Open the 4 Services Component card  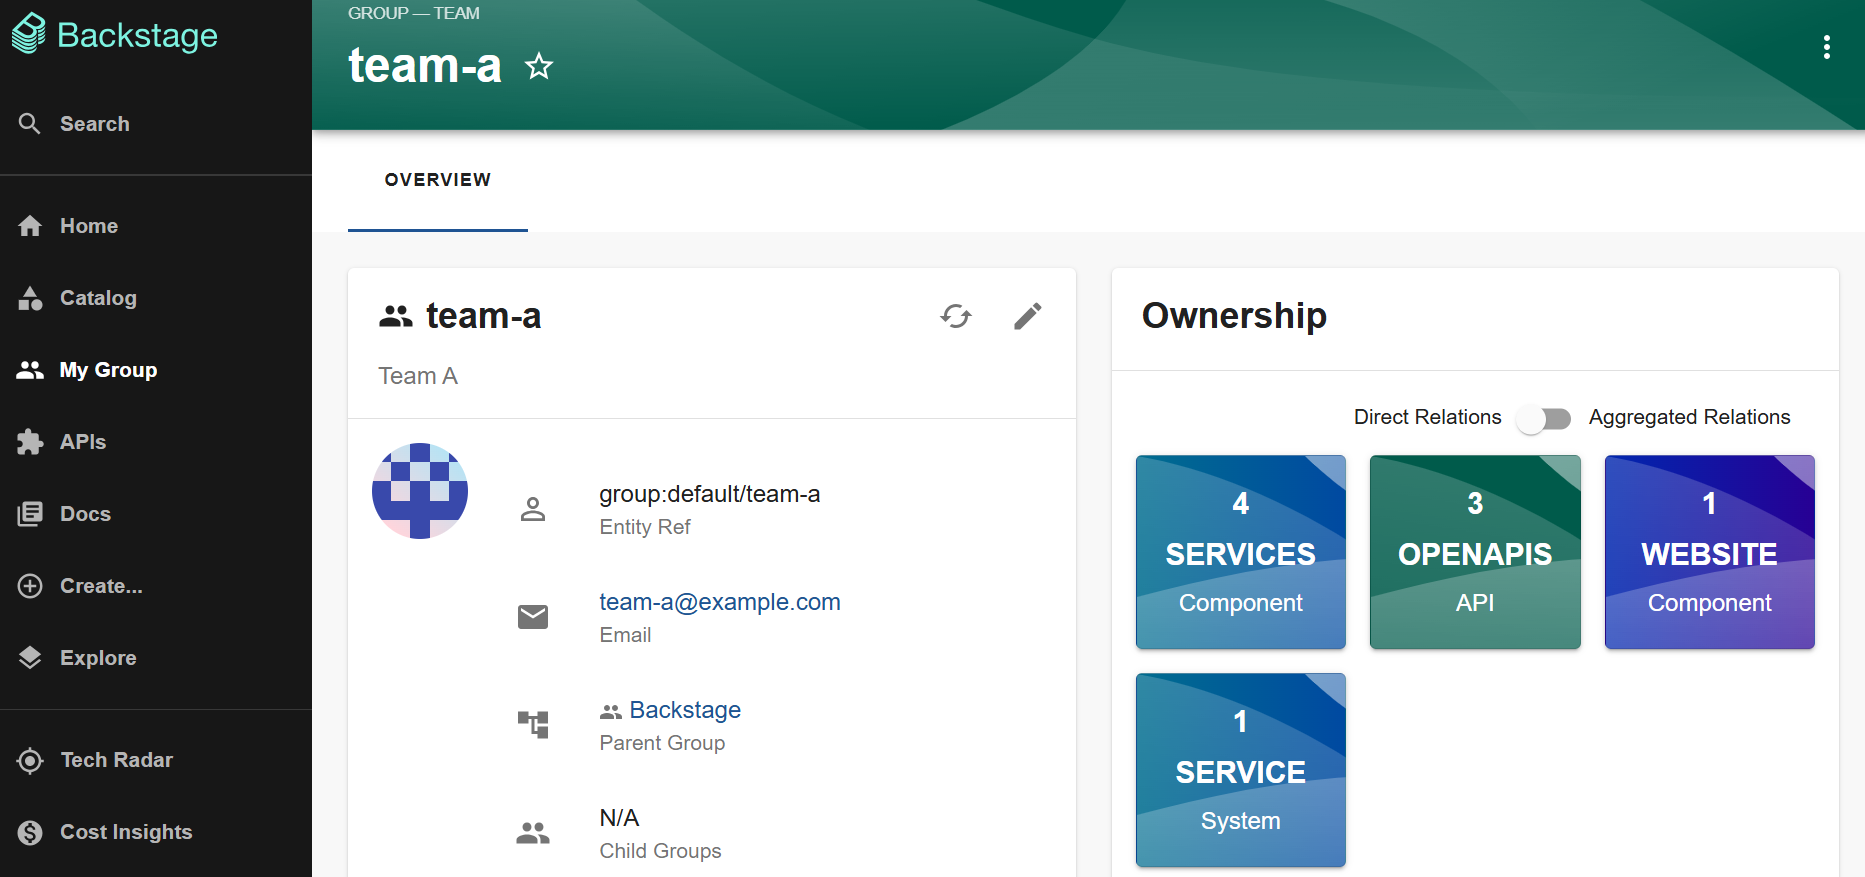pyautogui.click(x=1240, y=552)
